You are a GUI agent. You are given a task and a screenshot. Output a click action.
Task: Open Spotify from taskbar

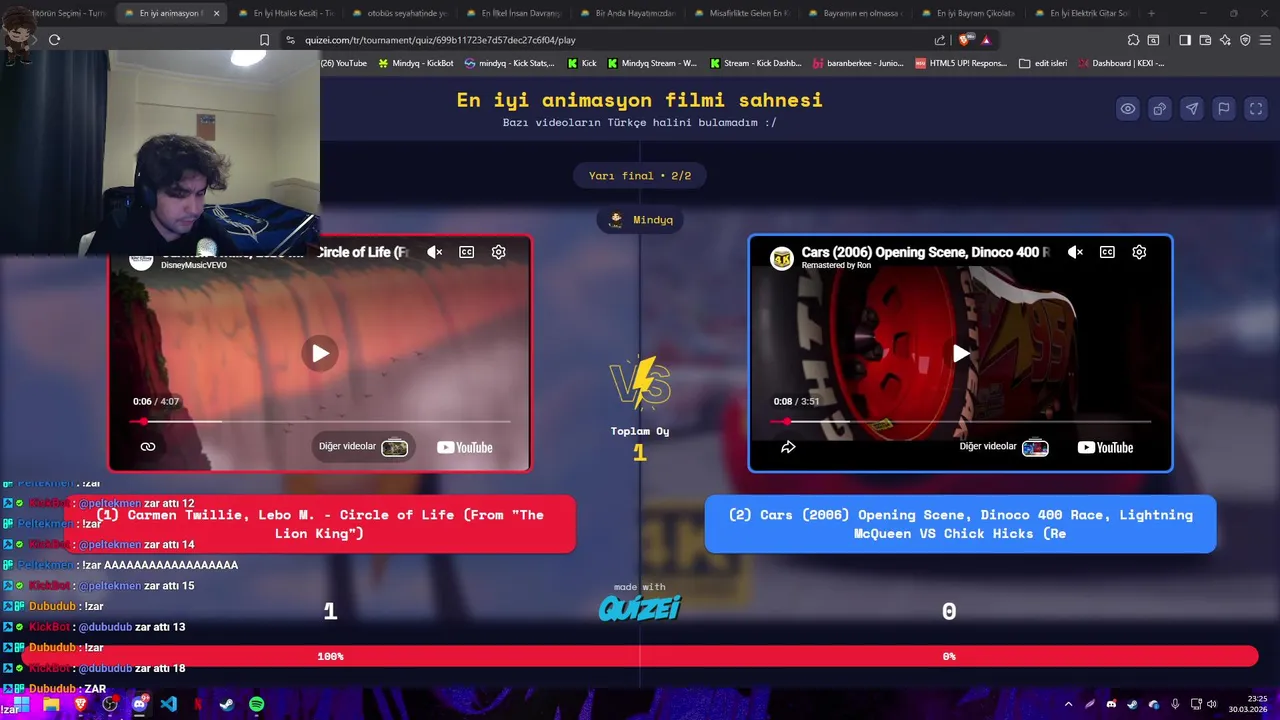[x=256, y=704]
